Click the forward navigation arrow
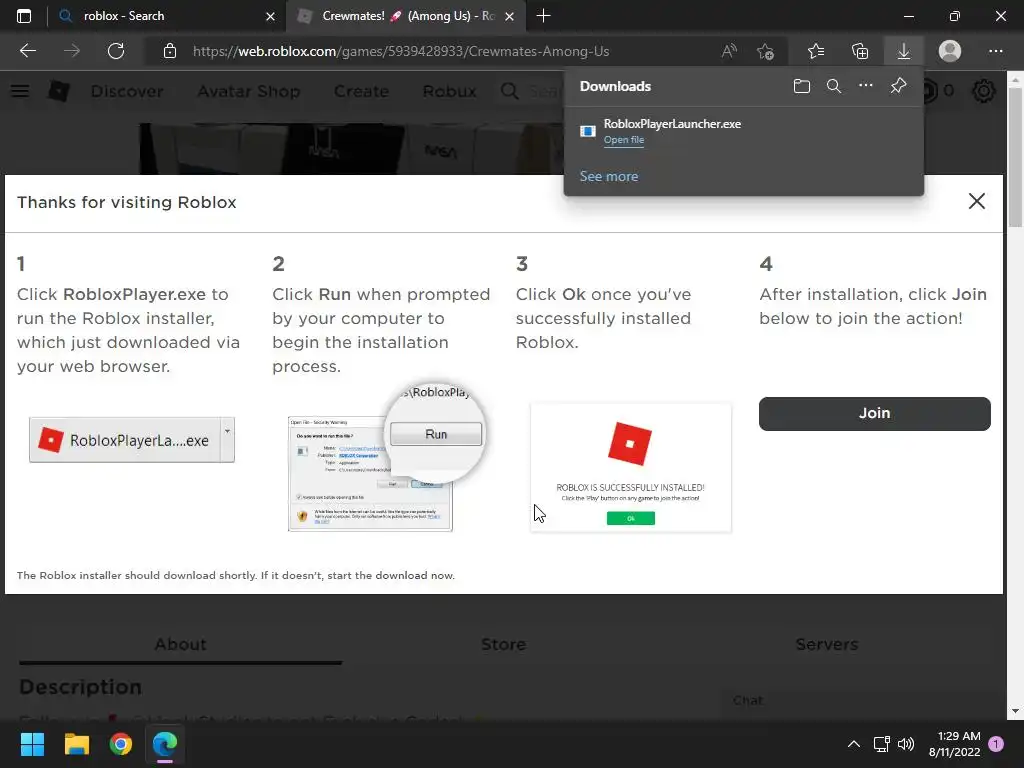This screenshot has width=1024, height=768. click(72, 51)
